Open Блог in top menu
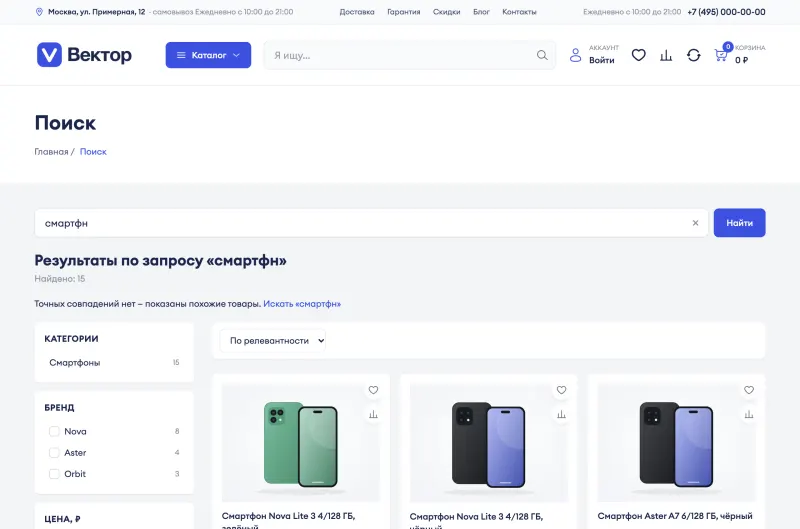This screenshot has width=800, height=529. [481, 12]
